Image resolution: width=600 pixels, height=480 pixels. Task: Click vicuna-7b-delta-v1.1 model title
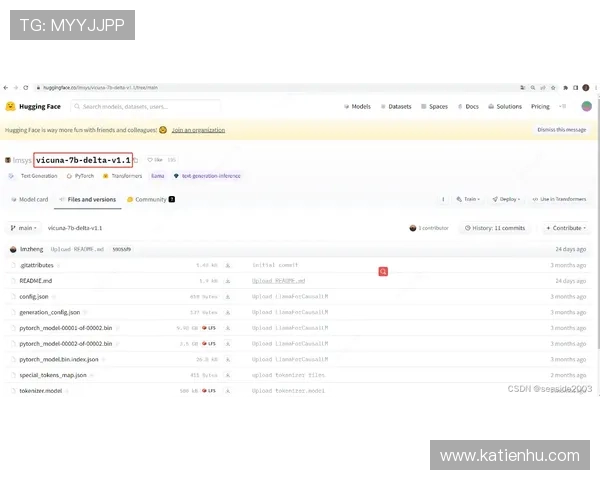pos(83,160)
